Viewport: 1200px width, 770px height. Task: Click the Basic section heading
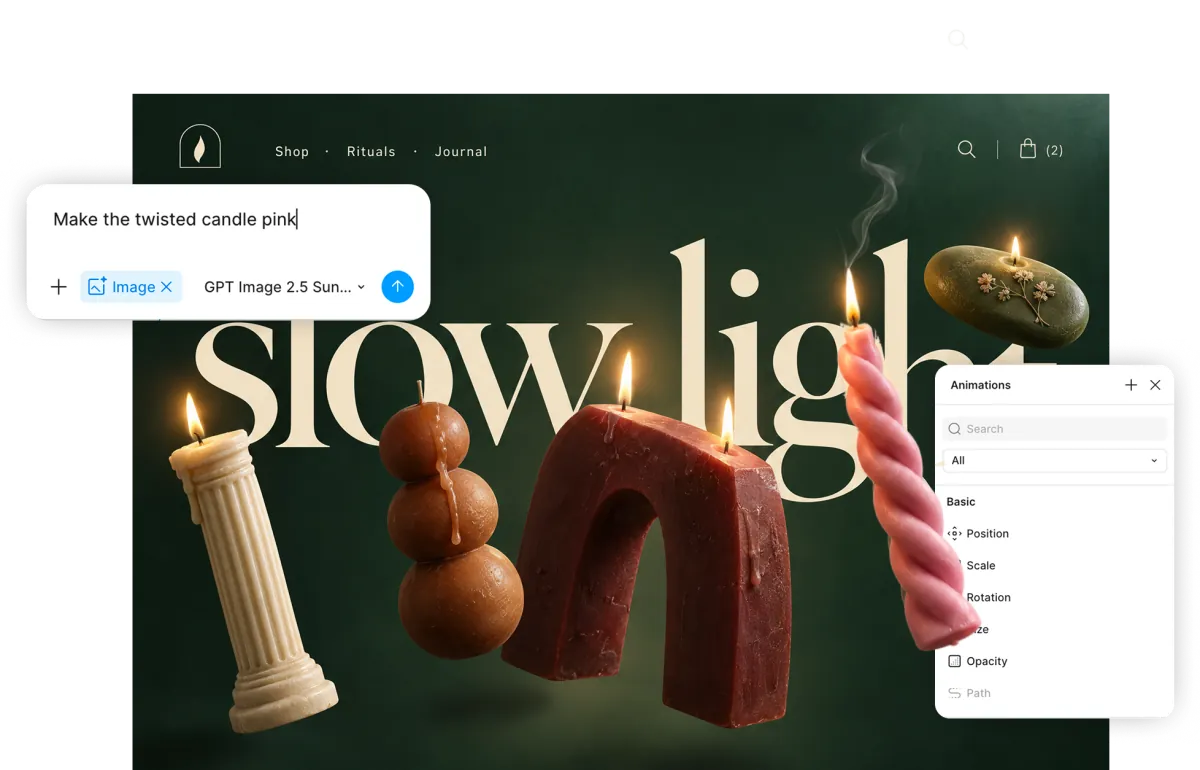tap(961, 502)
